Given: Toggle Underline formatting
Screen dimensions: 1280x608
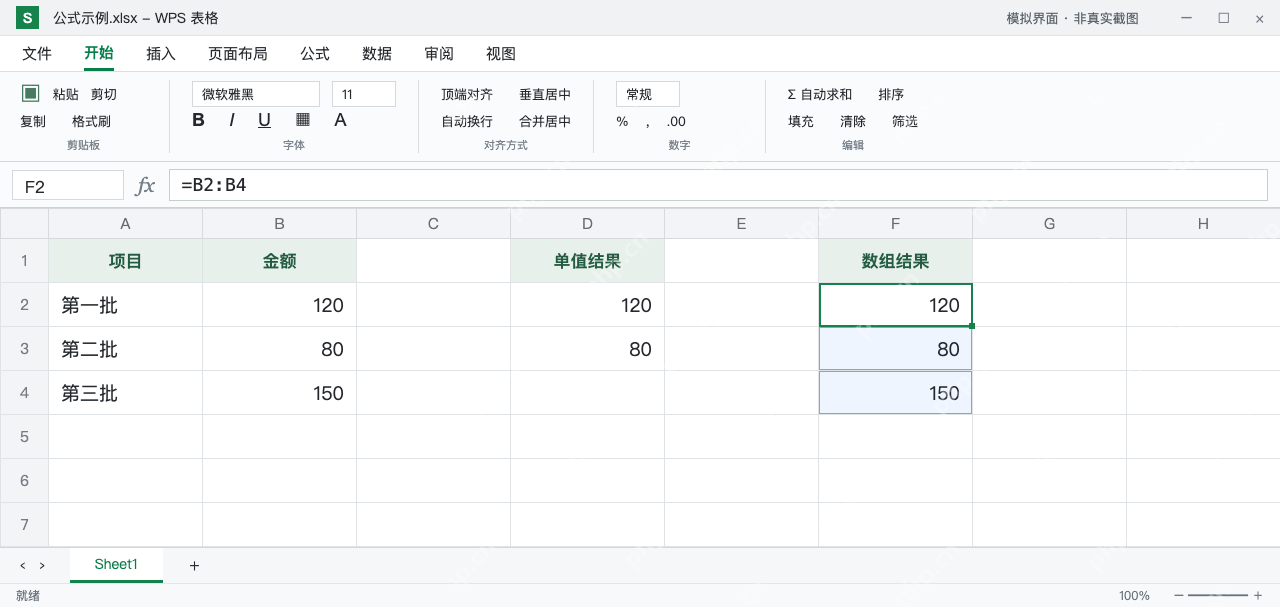Looking at the screenshot, I should tap(264, 120).
